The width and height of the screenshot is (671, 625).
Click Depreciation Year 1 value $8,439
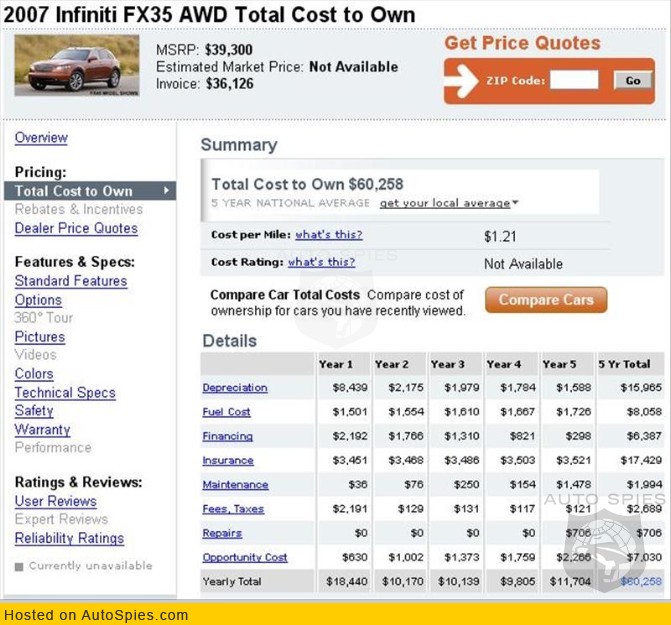tap(350, 388)
